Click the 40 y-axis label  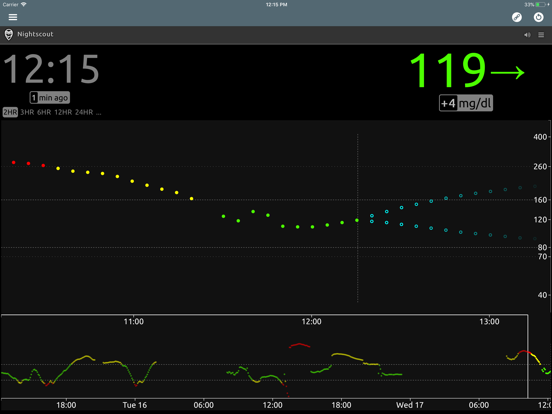pyautogui.click(x=542, y=295)
